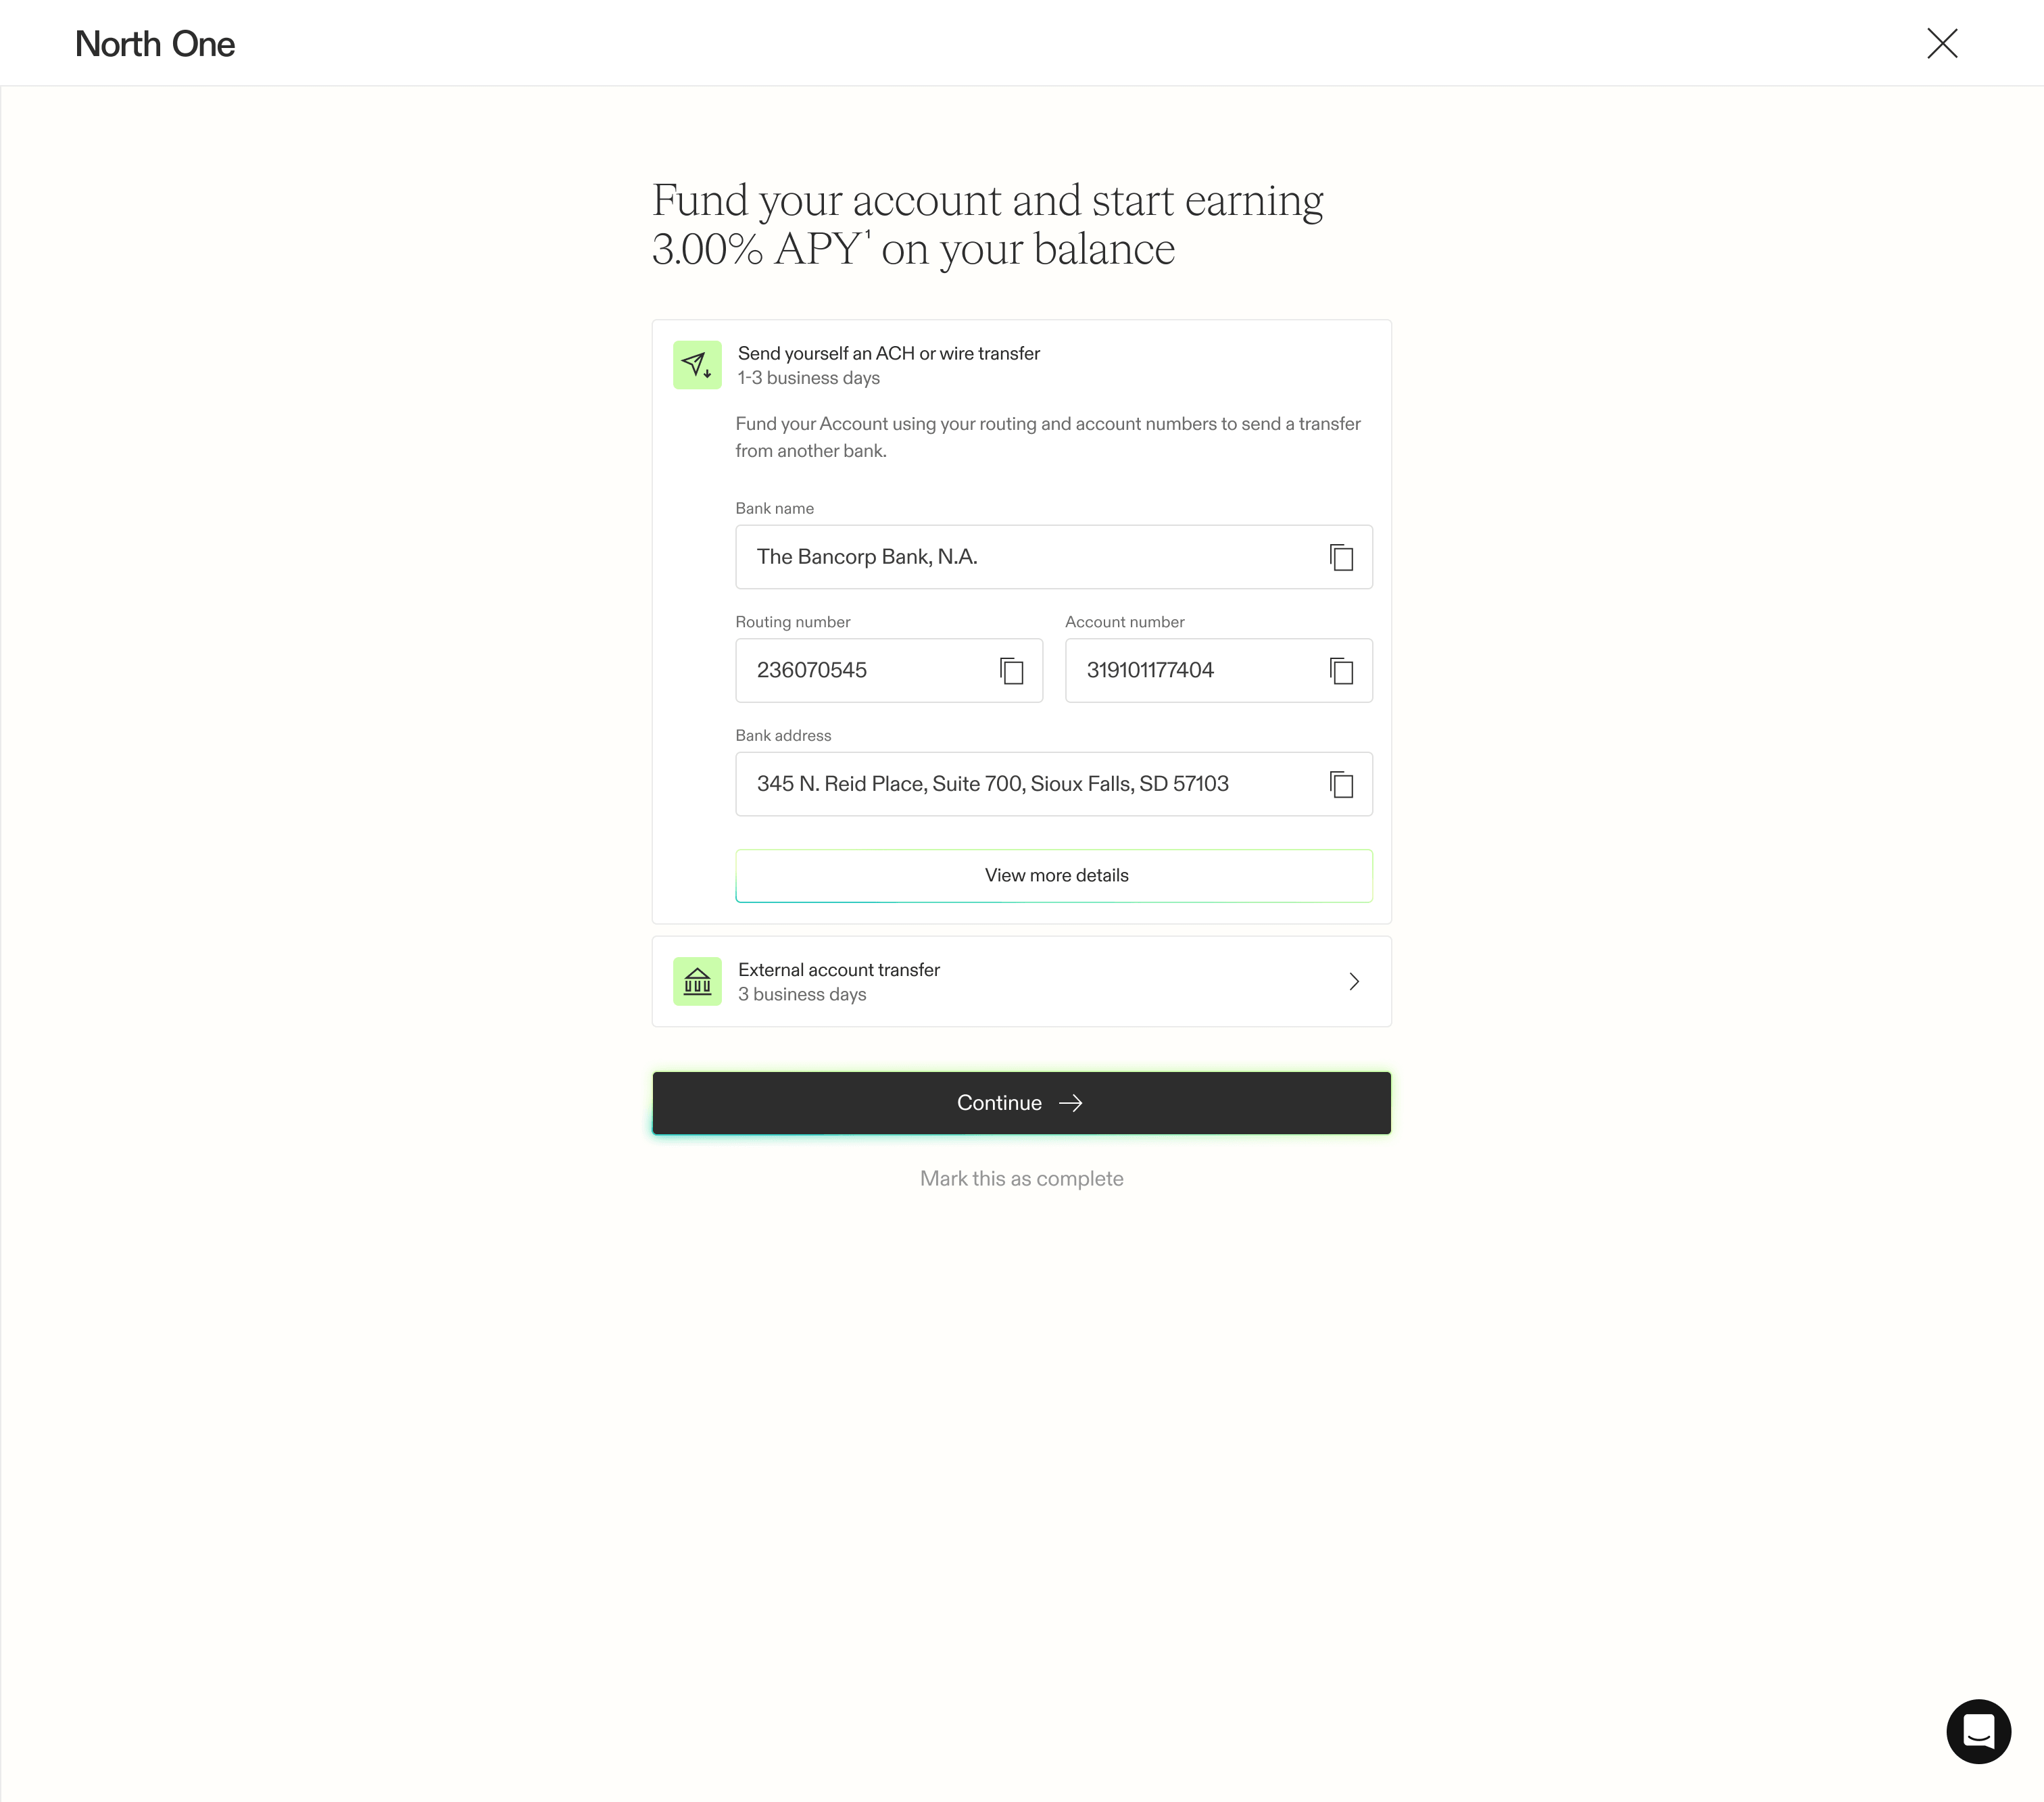
Task: Click the 'External account transfer' label
Action: (x=839, y=969)
